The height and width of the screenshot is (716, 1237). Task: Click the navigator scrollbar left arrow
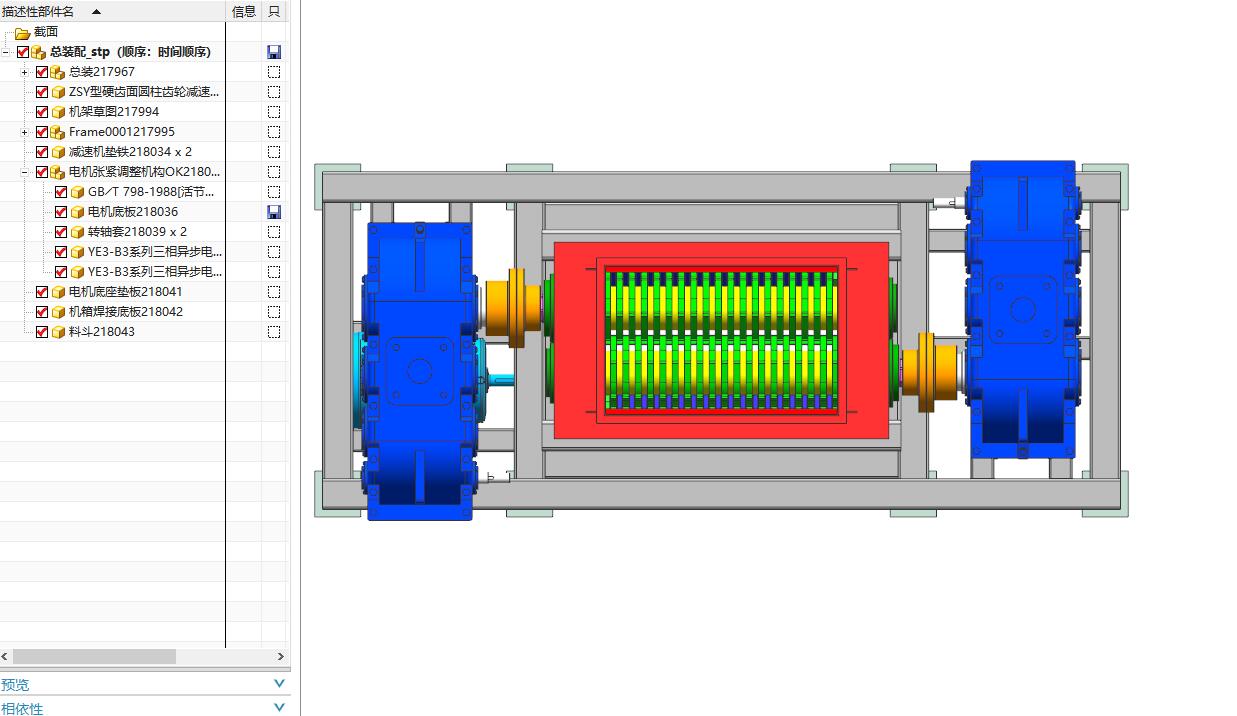[x=5, y=656]
